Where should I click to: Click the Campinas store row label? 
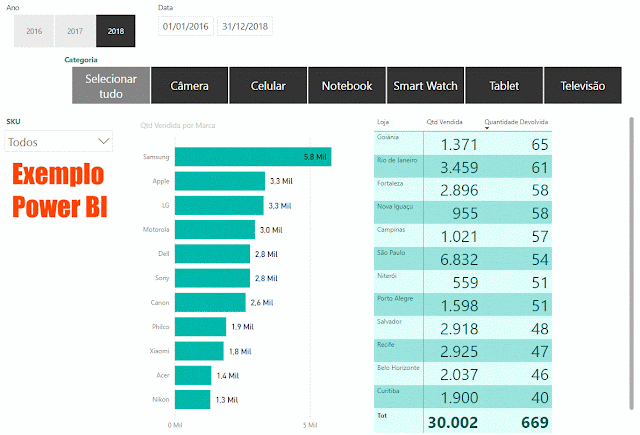click(x=391, y=230)
